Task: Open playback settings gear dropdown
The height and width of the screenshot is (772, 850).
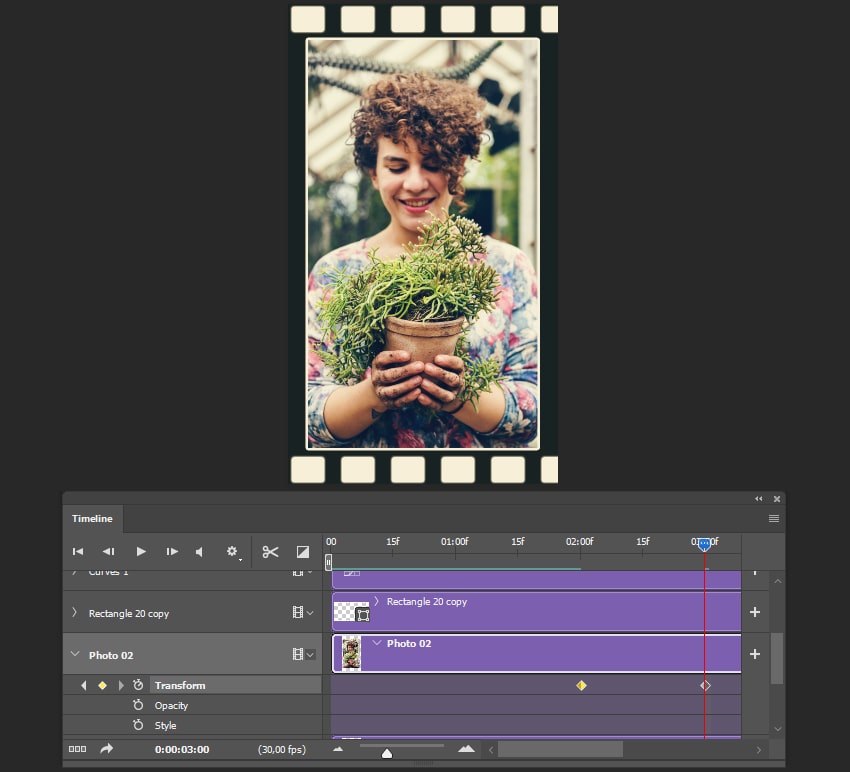Action: [233, 551]
